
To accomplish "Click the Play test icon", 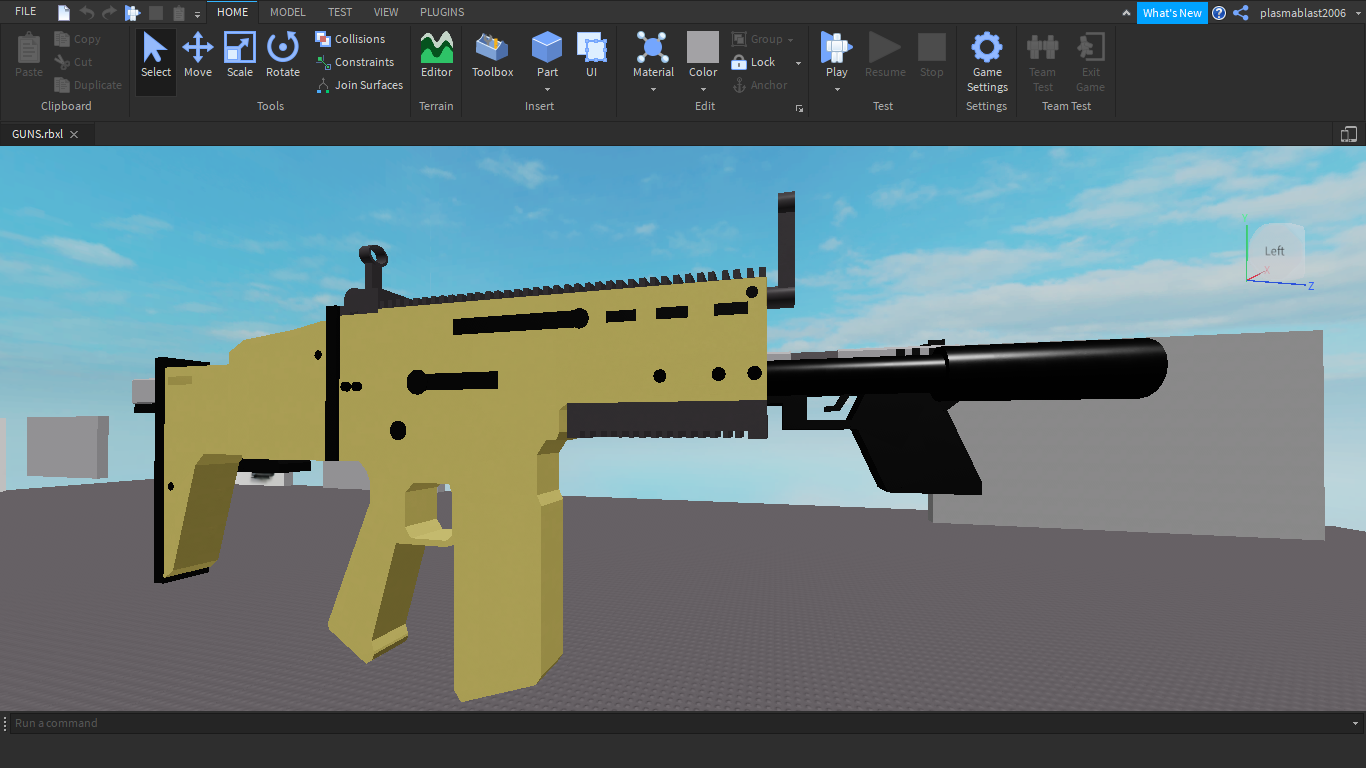I will (836, 47).
